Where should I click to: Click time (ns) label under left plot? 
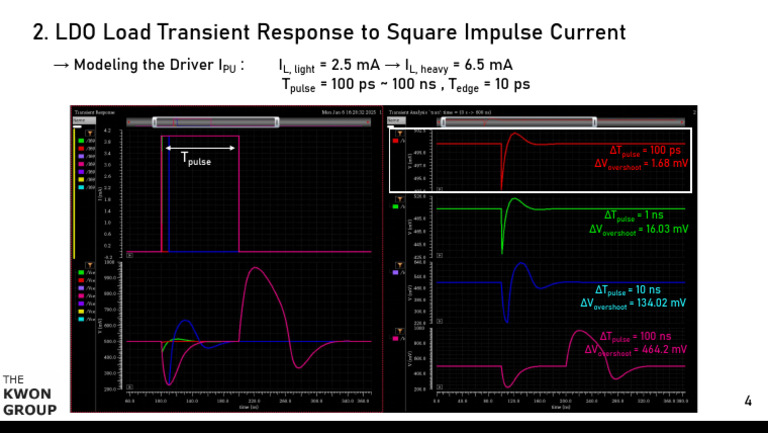click(248, 407)
